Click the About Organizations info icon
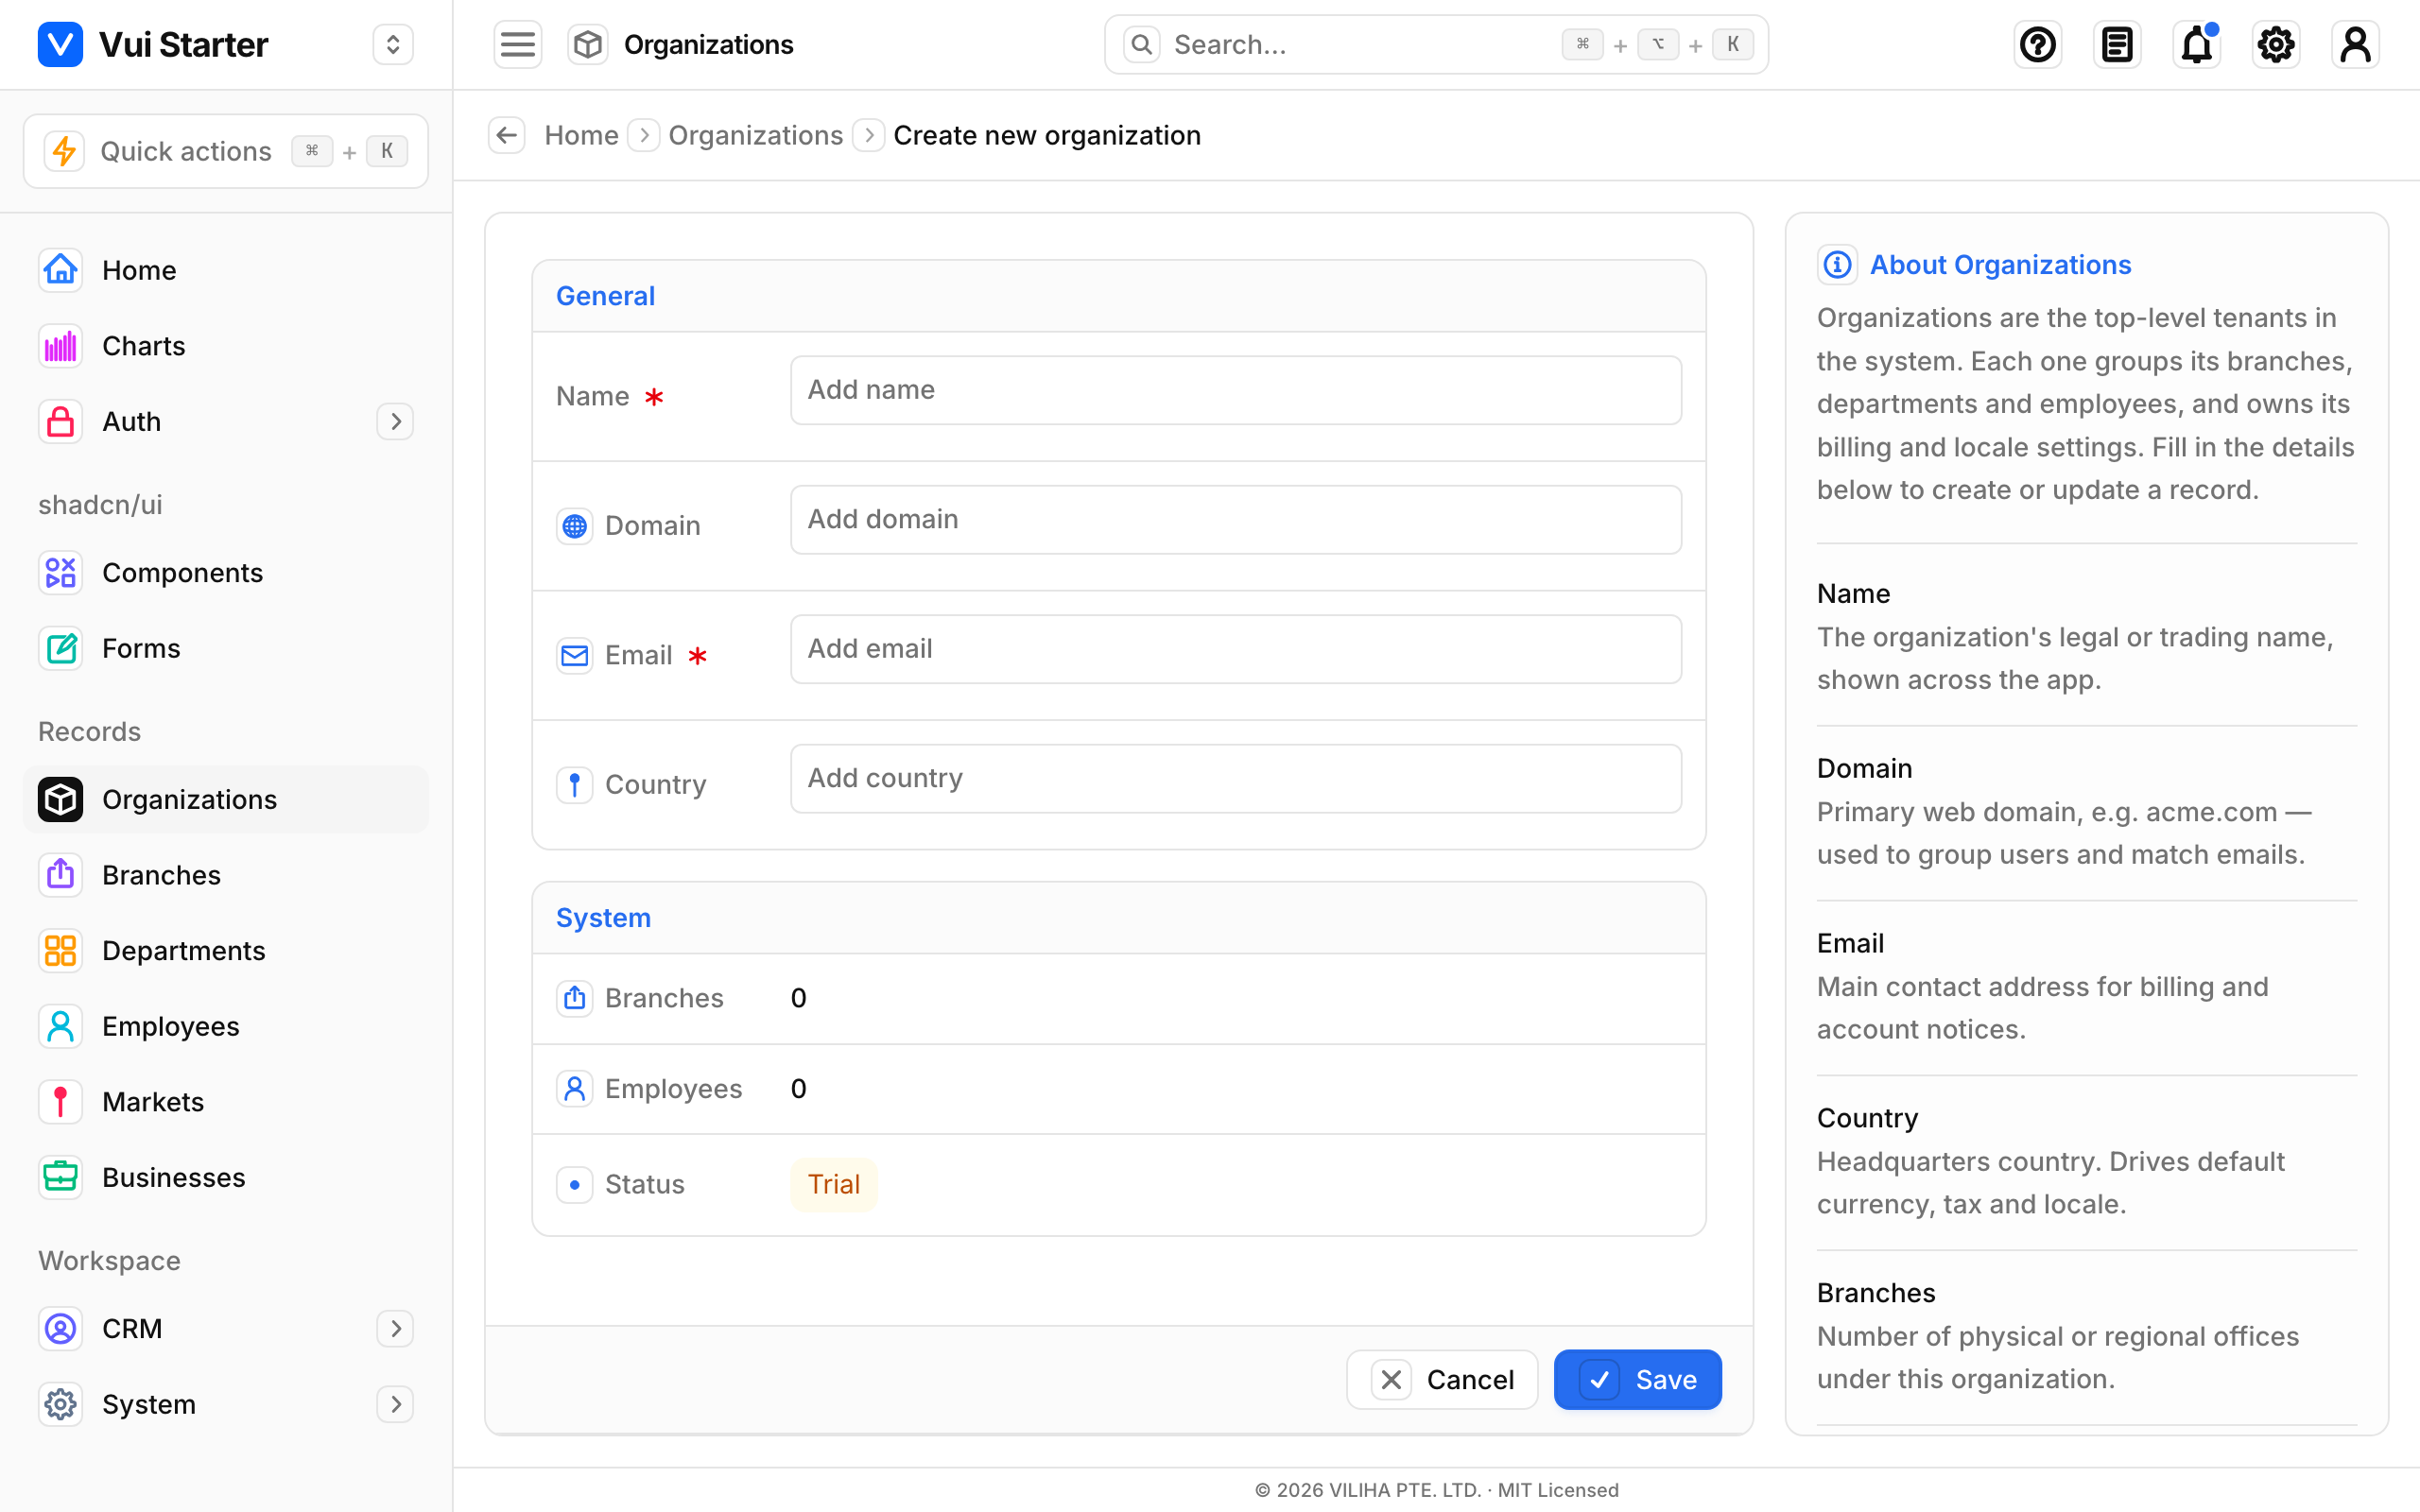This screenshot has height=1512, width=2420. [1837, 265]
